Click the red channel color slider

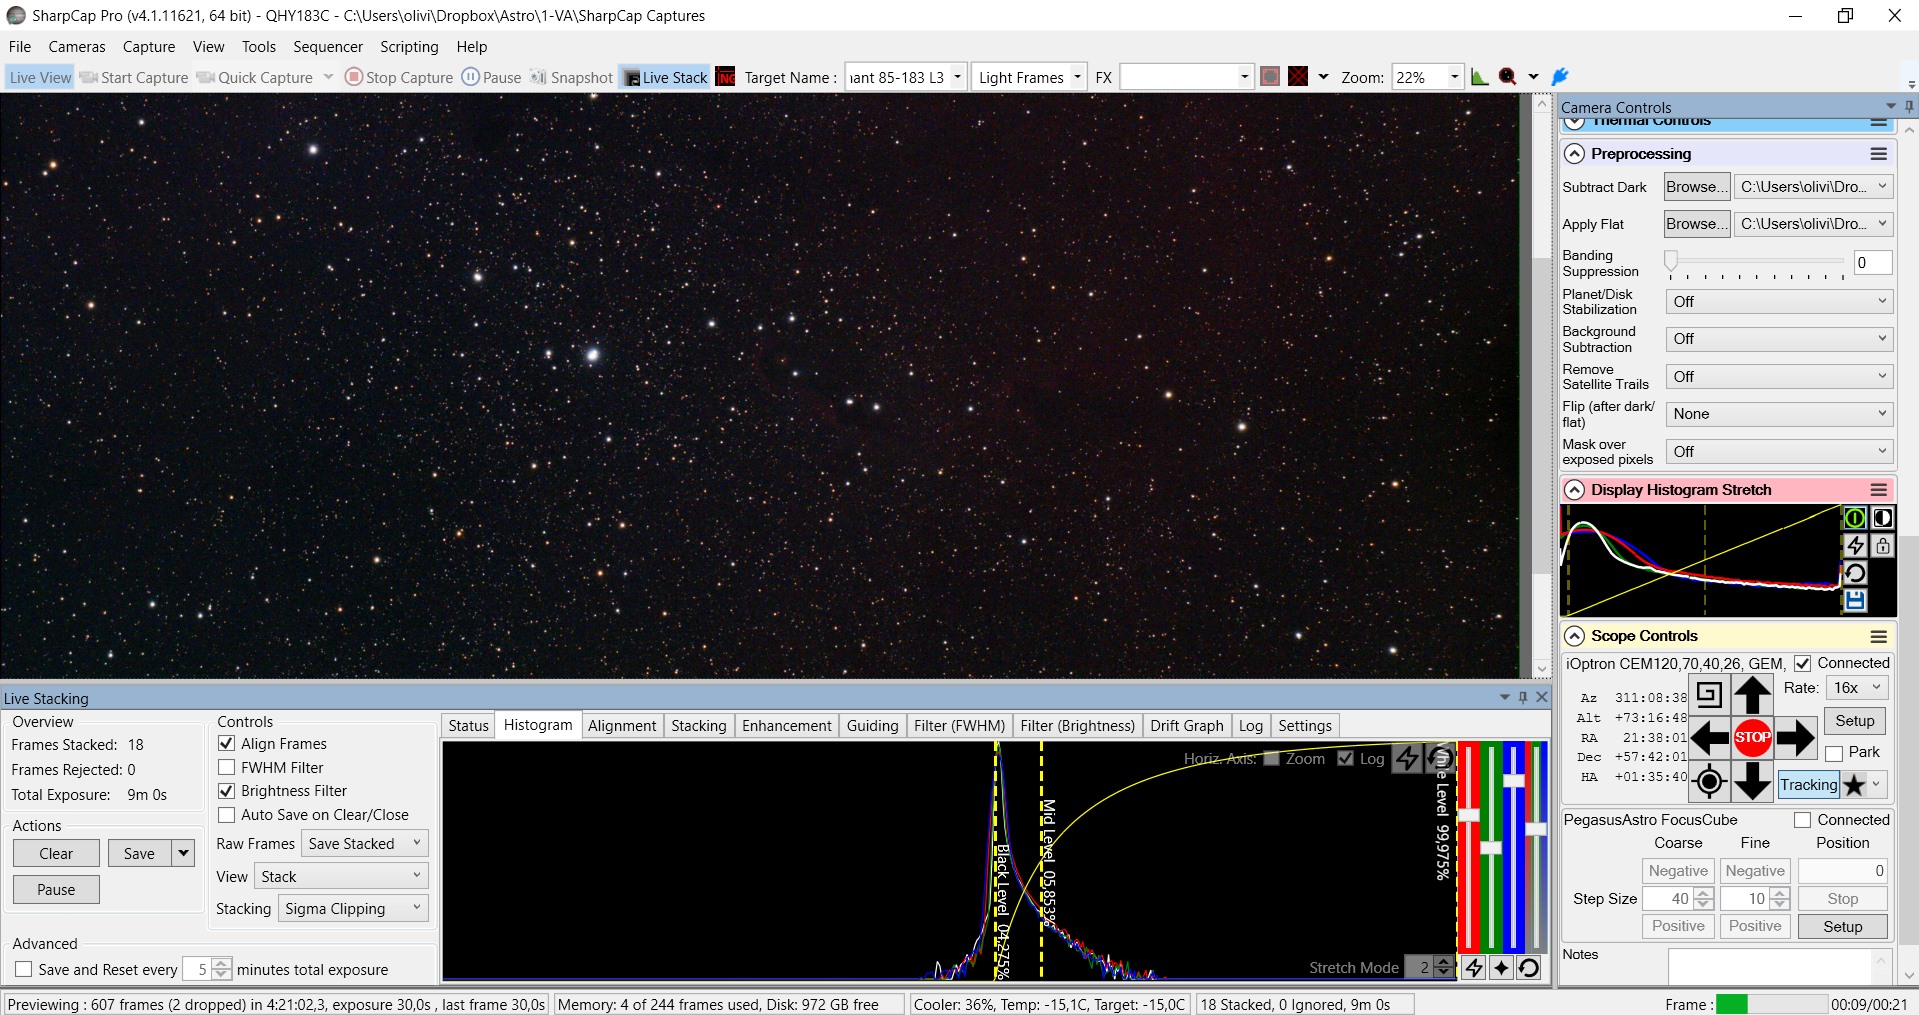coord(1468,847)
